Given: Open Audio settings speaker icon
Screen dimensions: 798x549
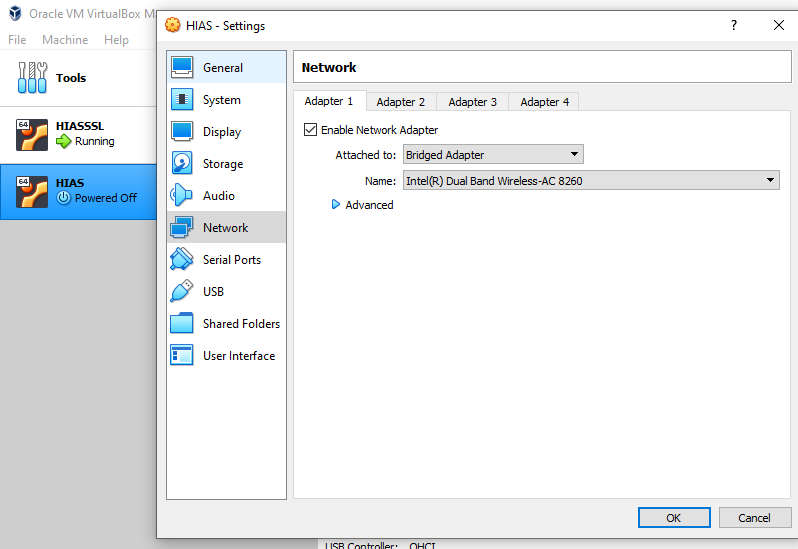Looking at the screenshot, I should [x=181, y=195].
